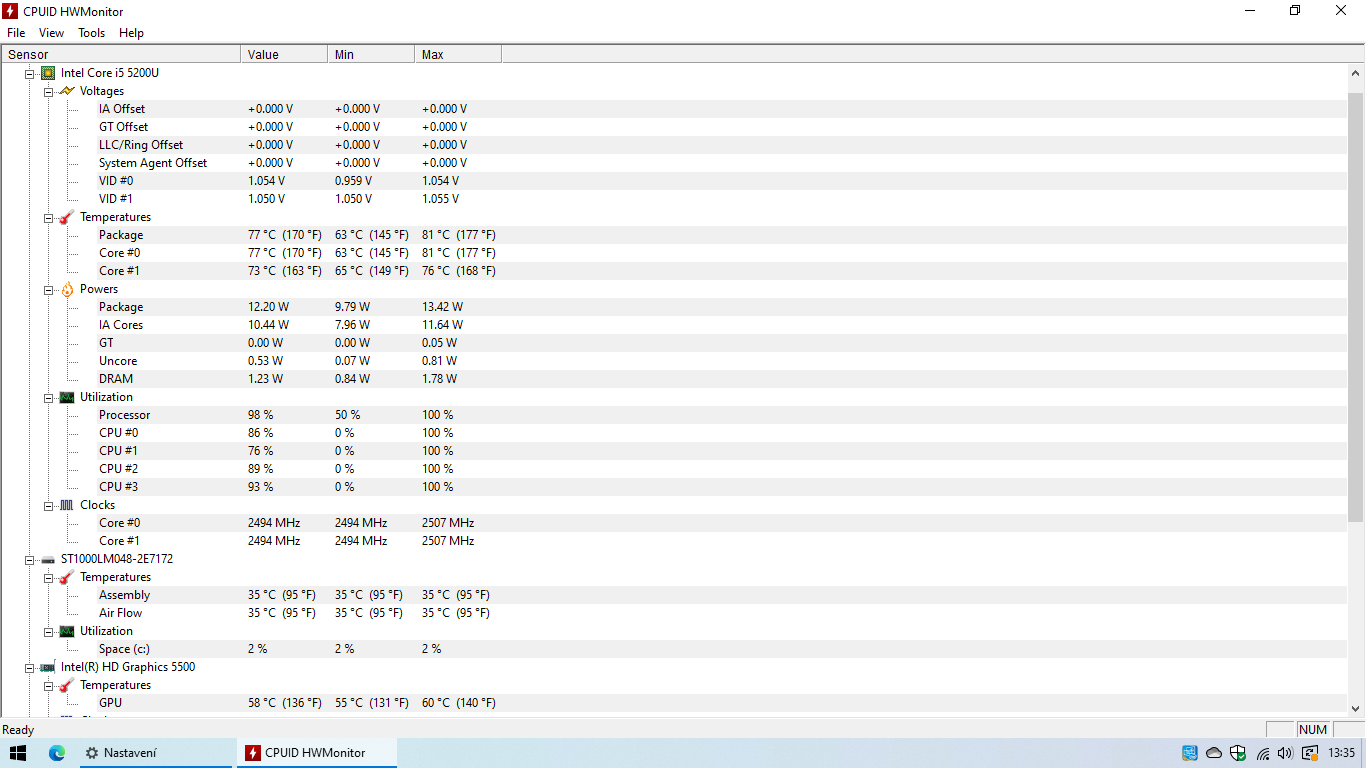1366x768 pixels.
Task: Collapse the Powers section
Action: (49, 289)
